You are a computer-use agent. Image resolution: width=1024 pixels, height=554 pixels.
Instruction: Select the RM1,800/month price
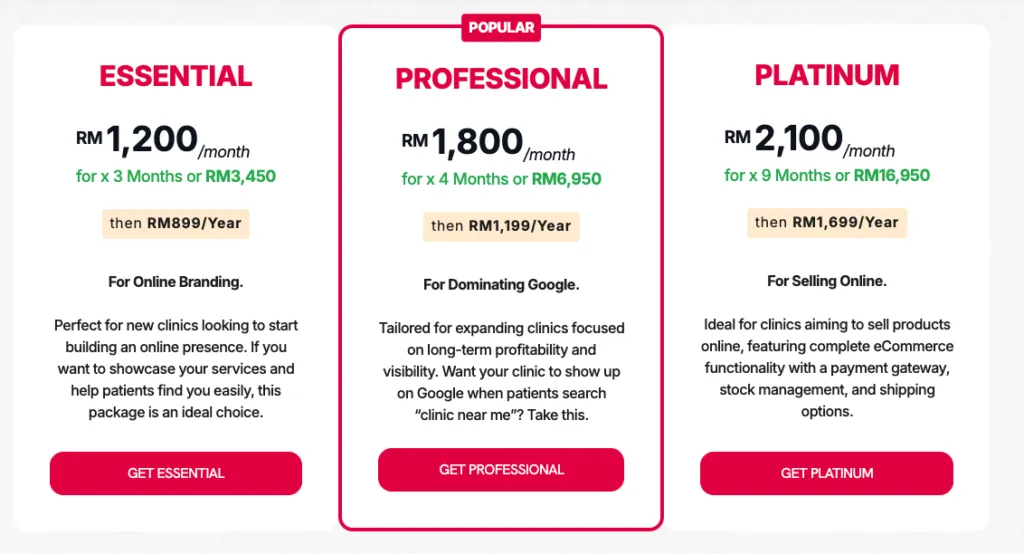488,144
